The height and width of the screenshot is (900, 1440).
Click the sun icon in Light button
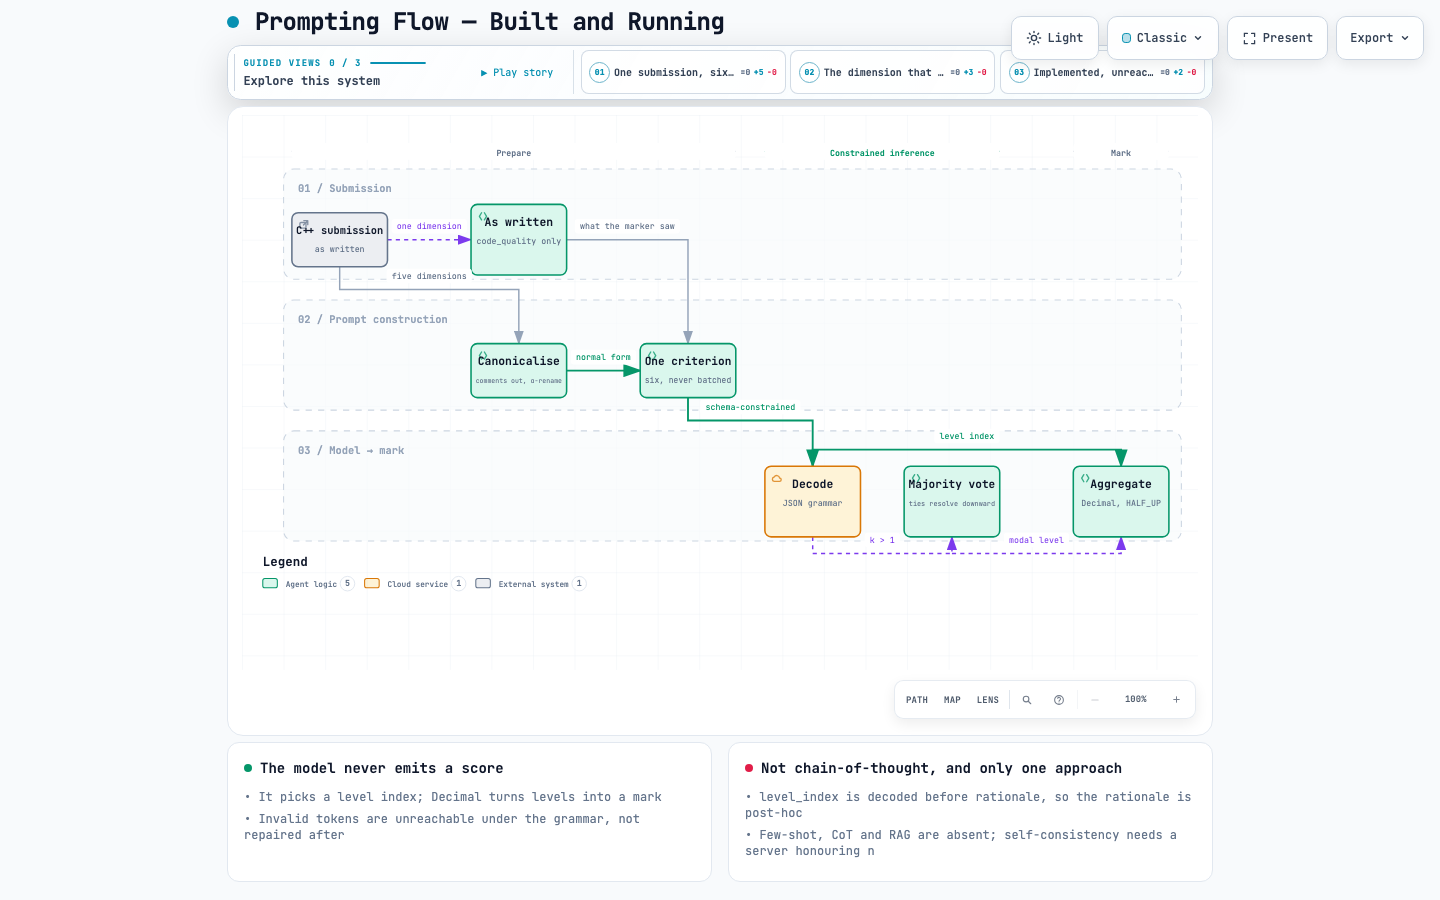(1034, 38)
